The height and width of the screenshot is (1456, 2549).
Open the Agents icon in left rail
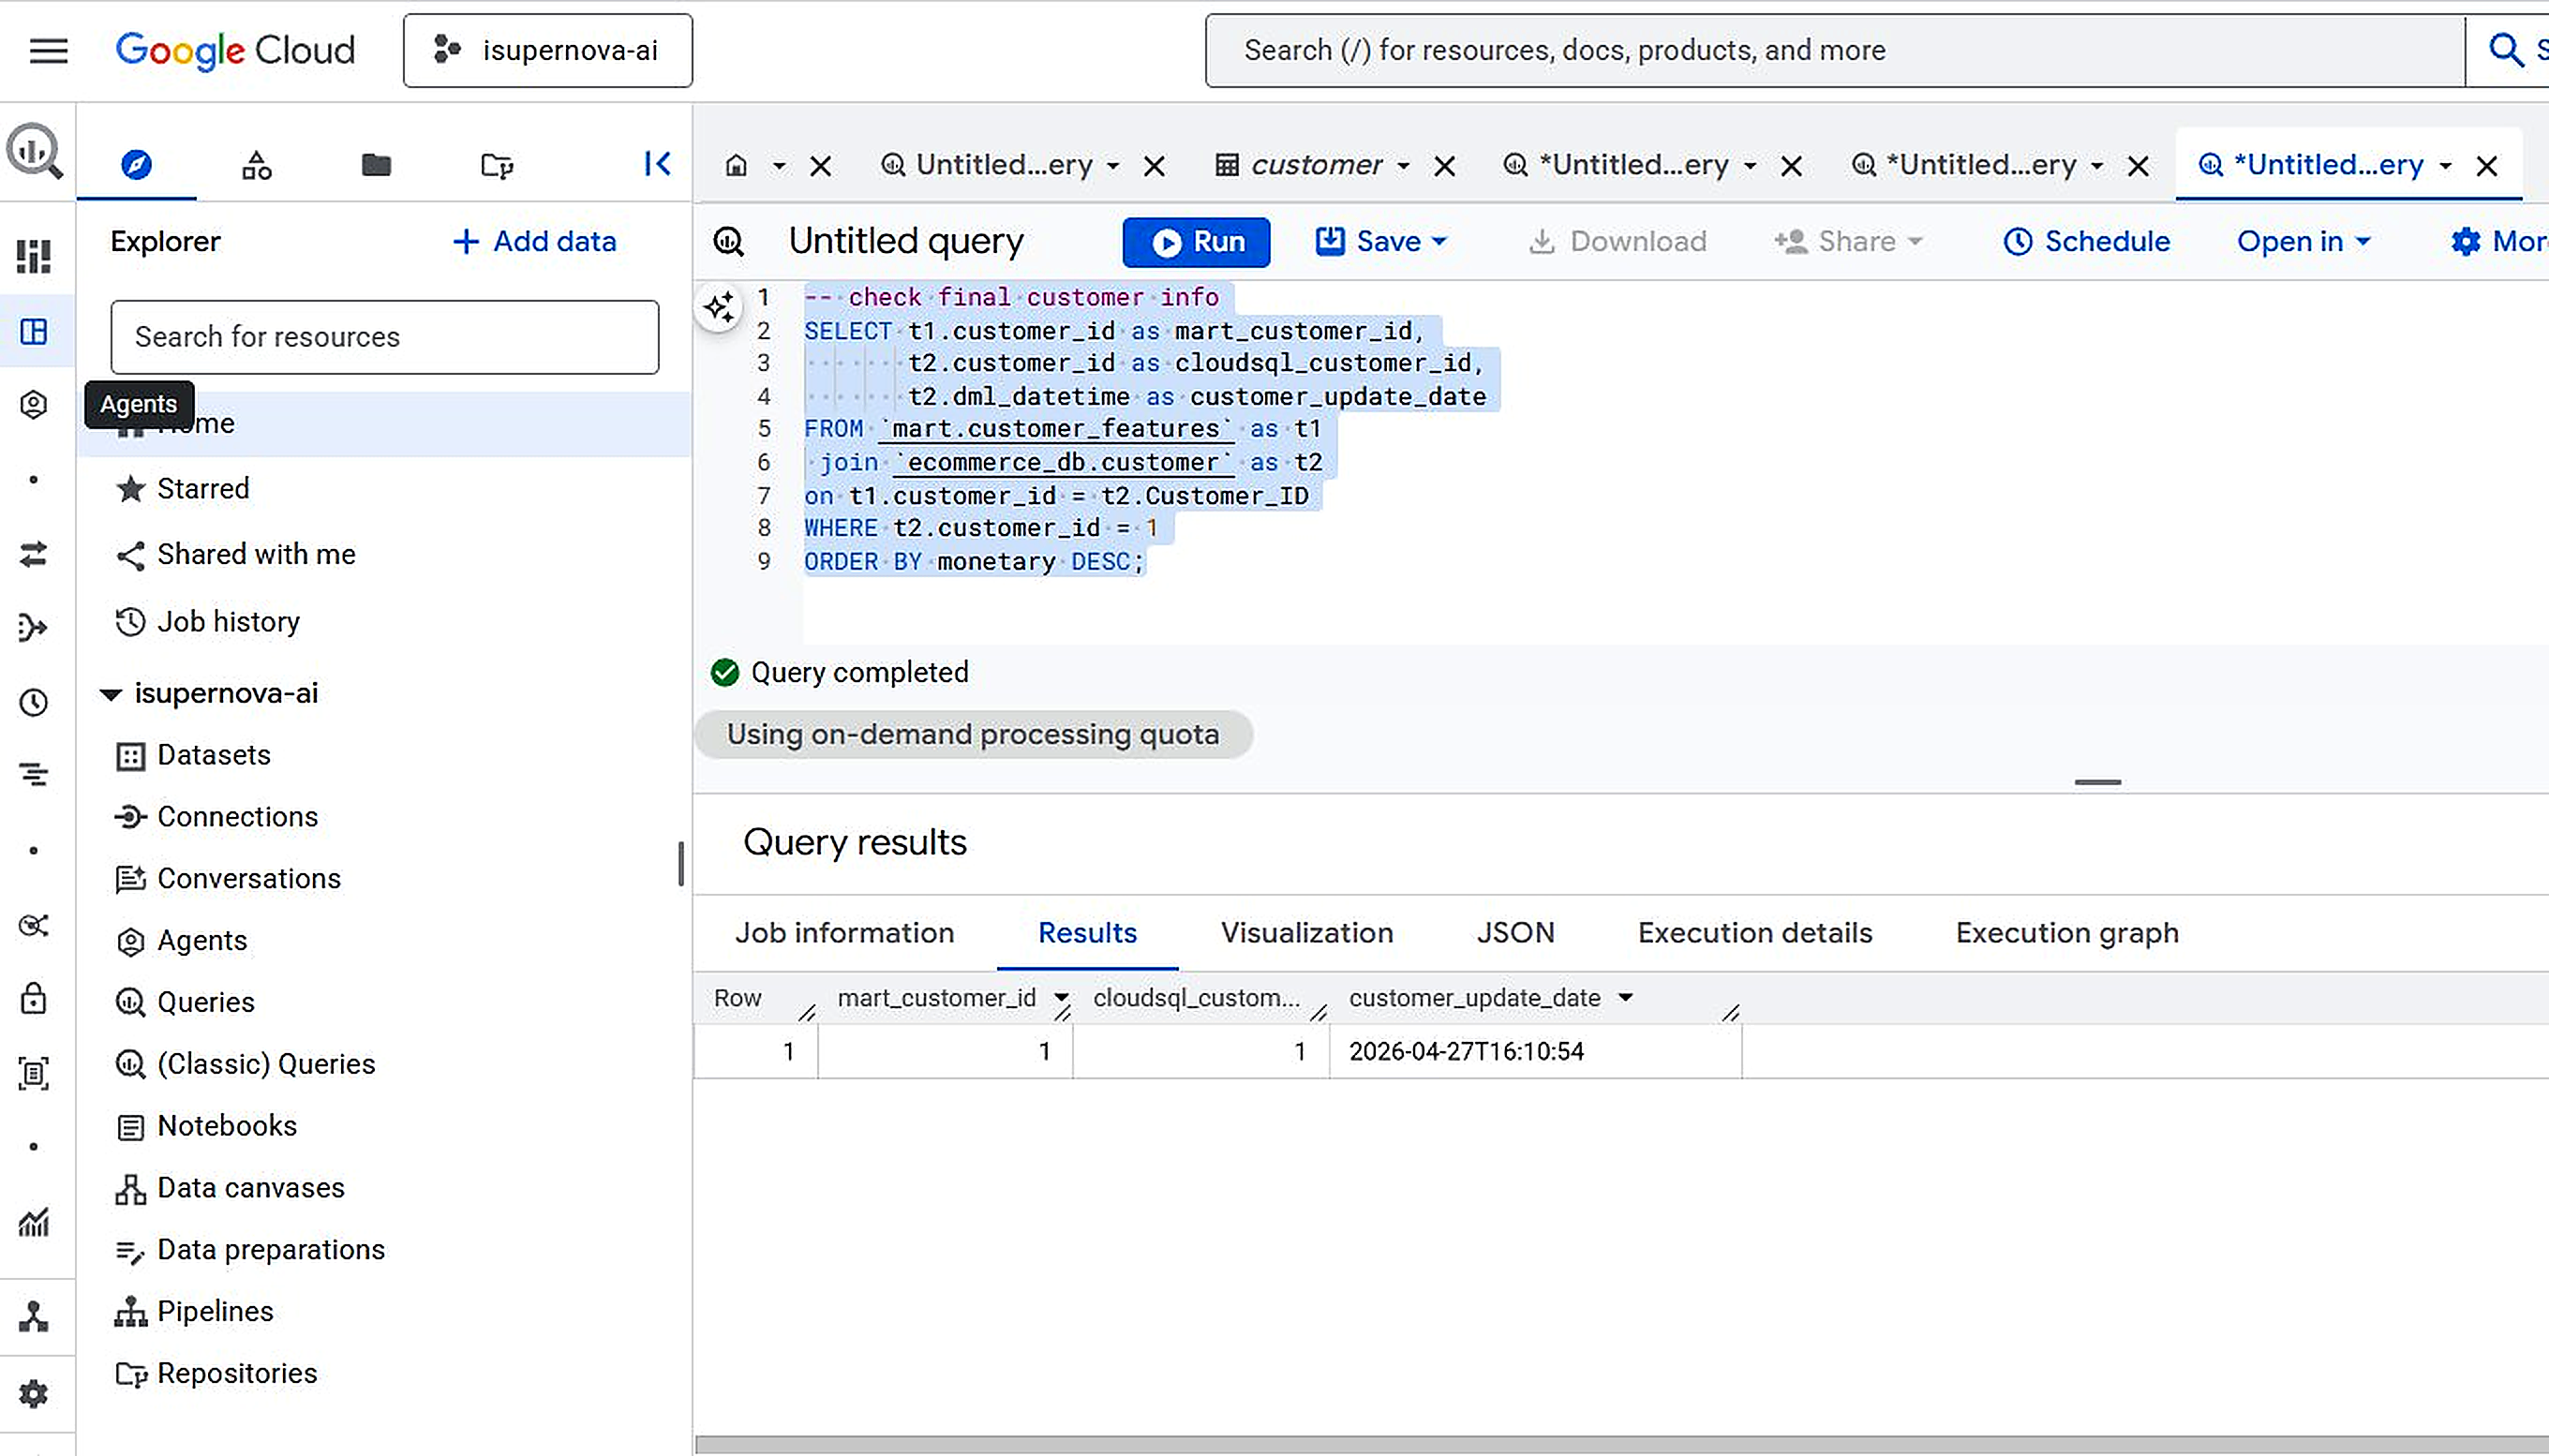click(34, 404)
